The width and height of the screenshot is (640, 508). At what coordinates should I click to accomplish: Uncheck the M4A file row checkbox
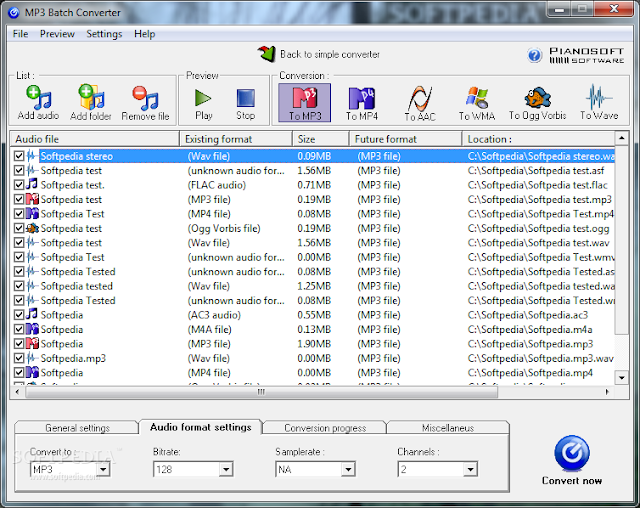tap(19, 329)
